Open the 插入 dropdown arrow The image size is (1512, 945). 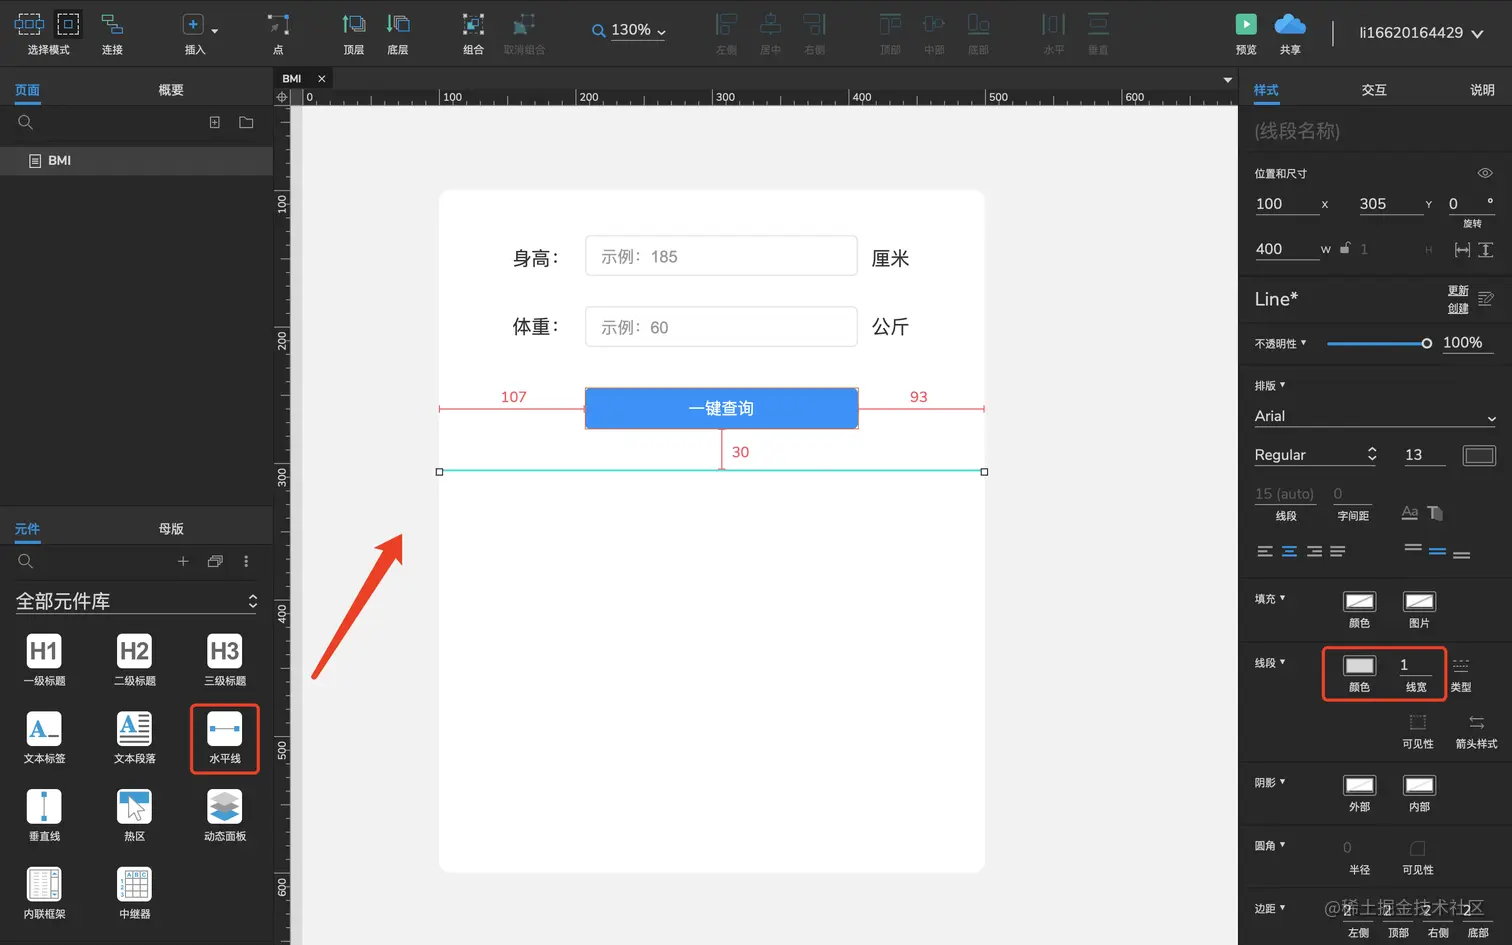pos(214,31)
